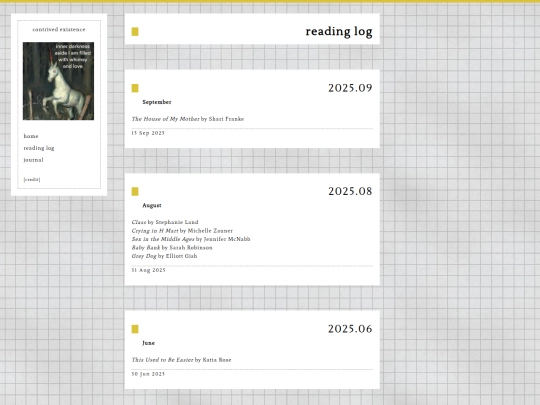Select the June subheading
Viewport: 540px width, 405px height.
[x=148, y=343]
